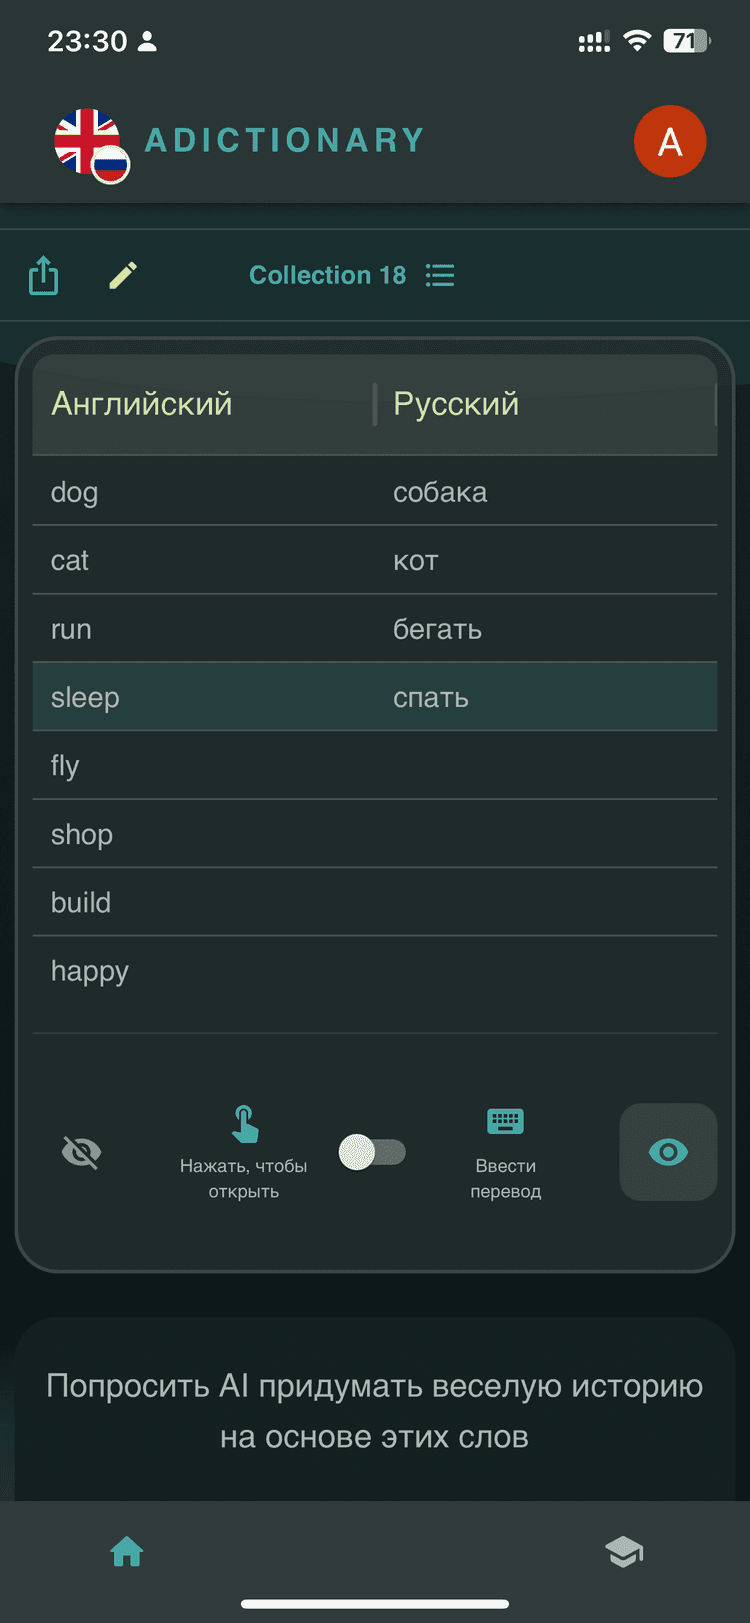This screenshot has width=750, height=1623.
Task: Hide translations with crossed-eye icon
Action: coord(81,1152)
